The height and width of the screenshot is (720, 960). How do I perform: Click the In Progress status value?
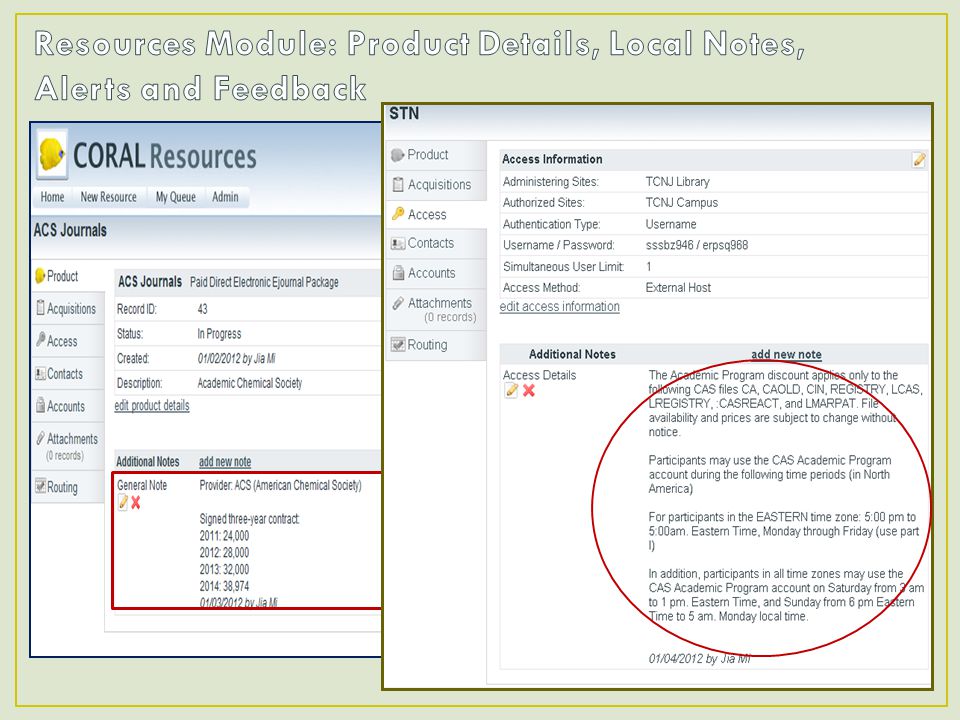(219, 334)
